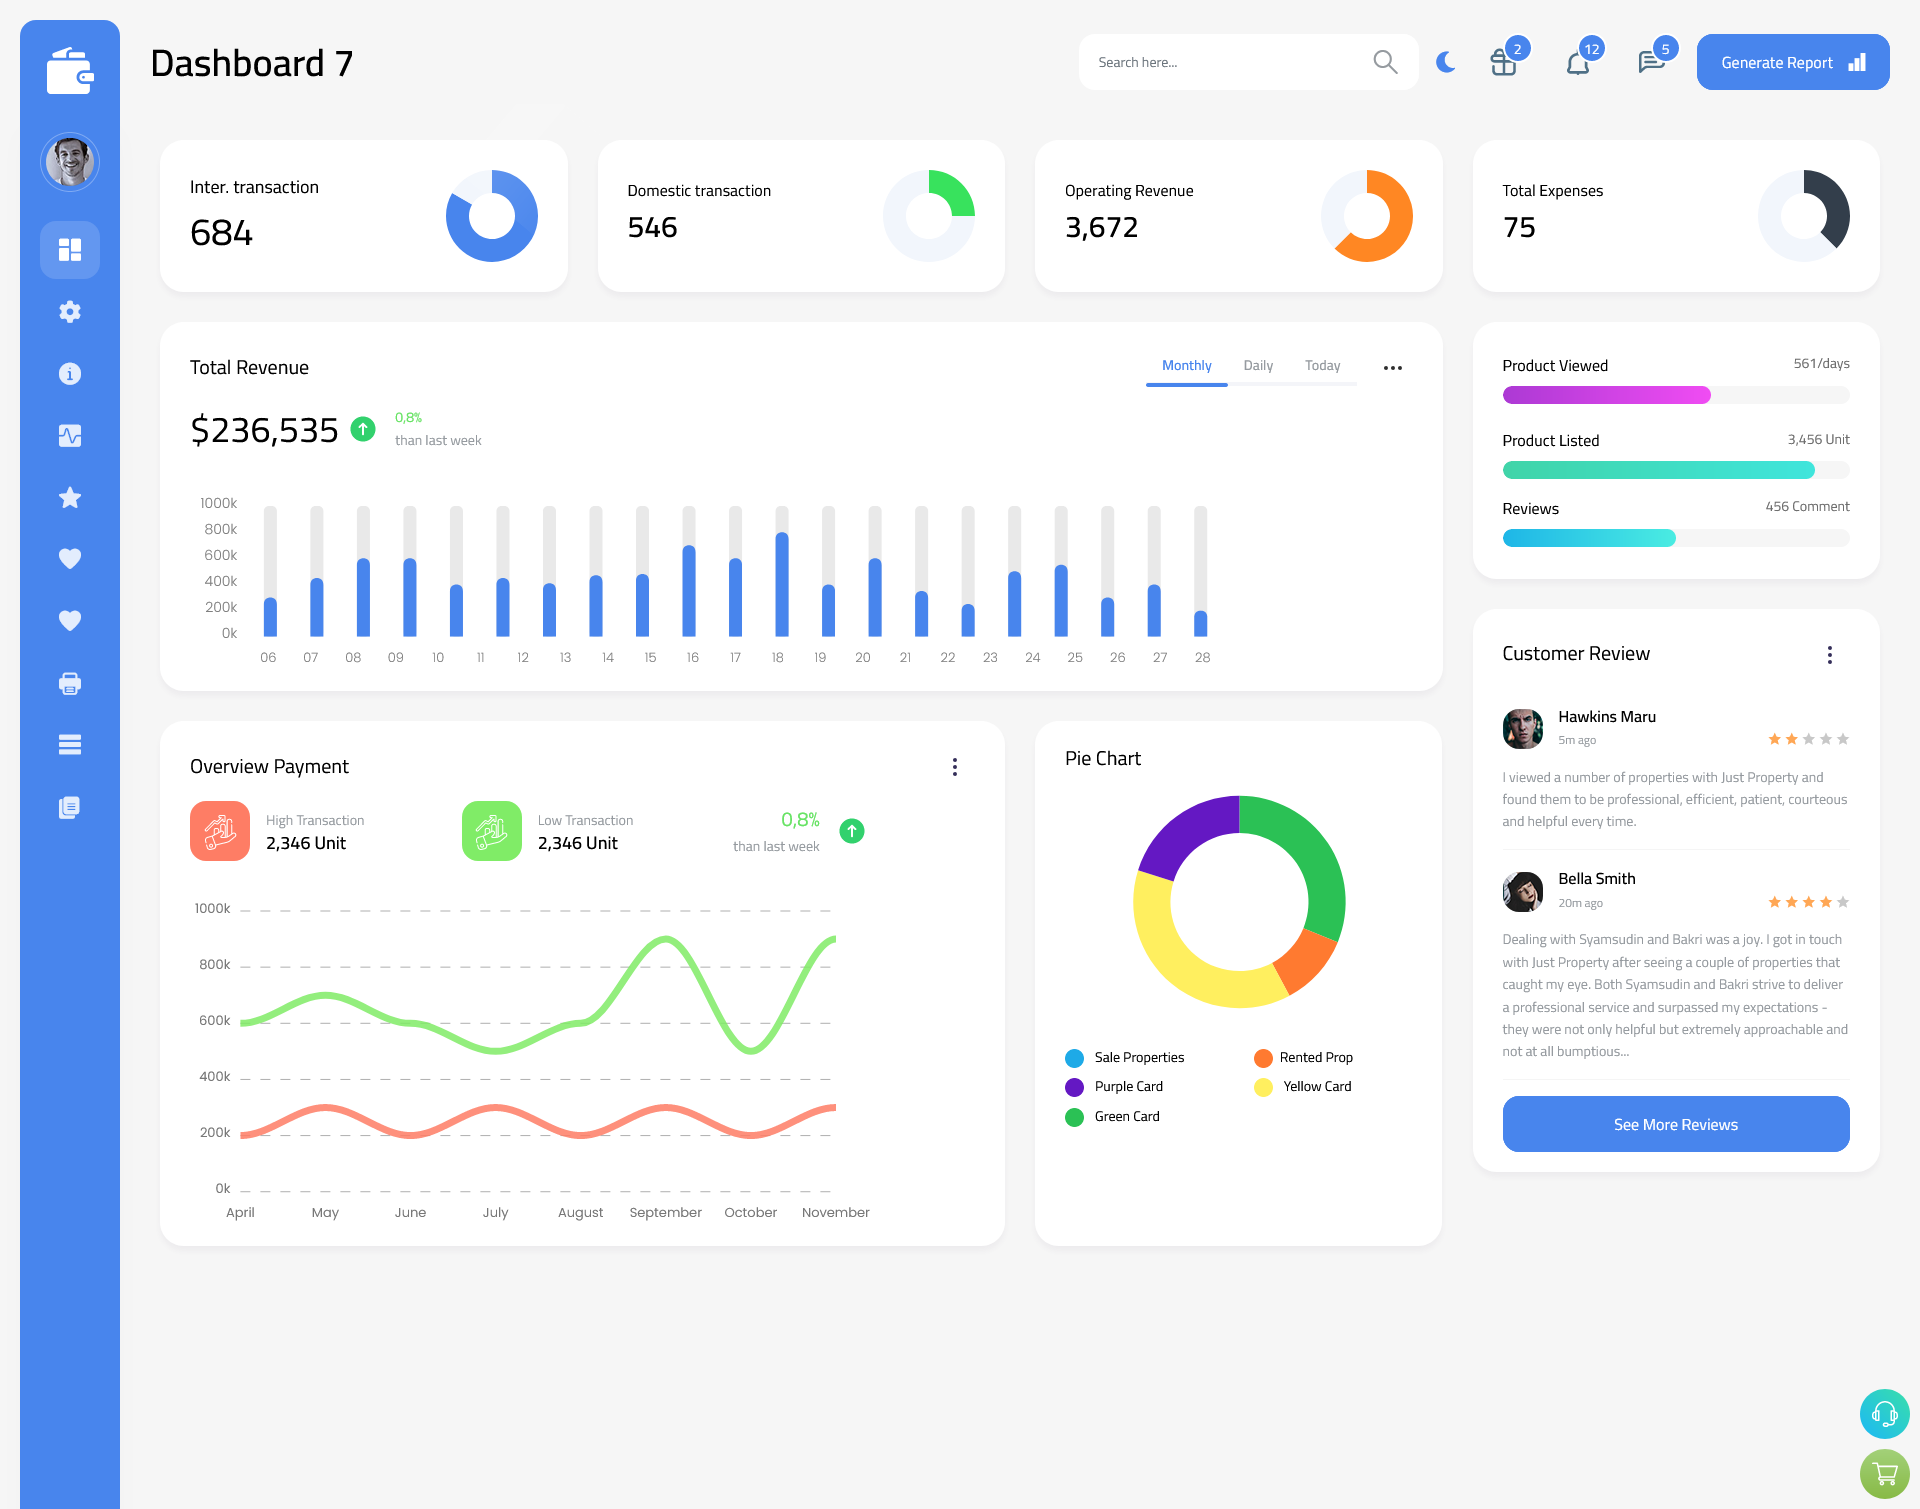Click the dark mode toggle icon
The image size is (1920, 1509).
pos(1445,62)
